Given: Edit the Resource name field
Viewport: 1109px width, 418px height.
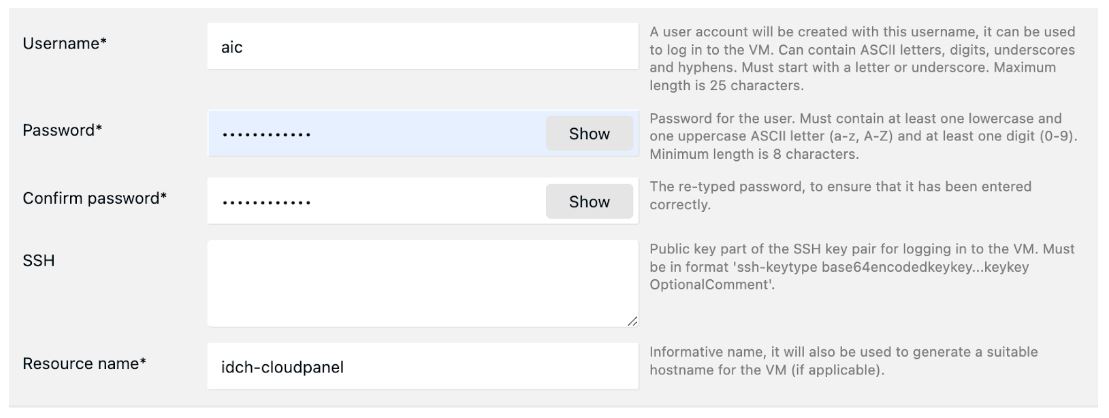Looking at the screenshot, I should [x=422, y=366].
